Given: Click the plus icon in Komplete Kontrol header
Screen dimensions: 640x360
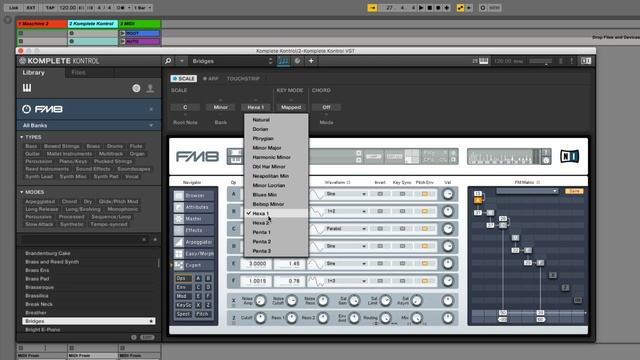Looking at the screenshot, I should click(x=311, y=61).
